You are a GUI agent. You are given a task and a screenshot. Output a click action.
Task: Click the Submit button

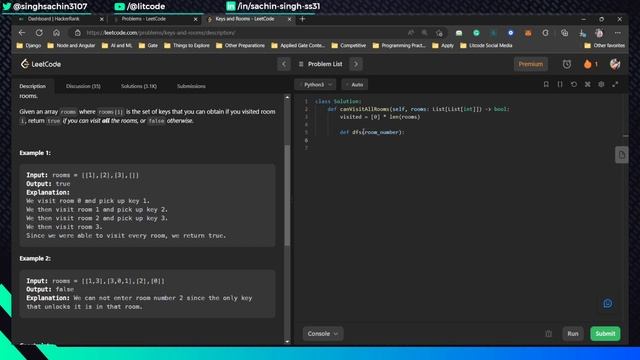coord(605,333)
